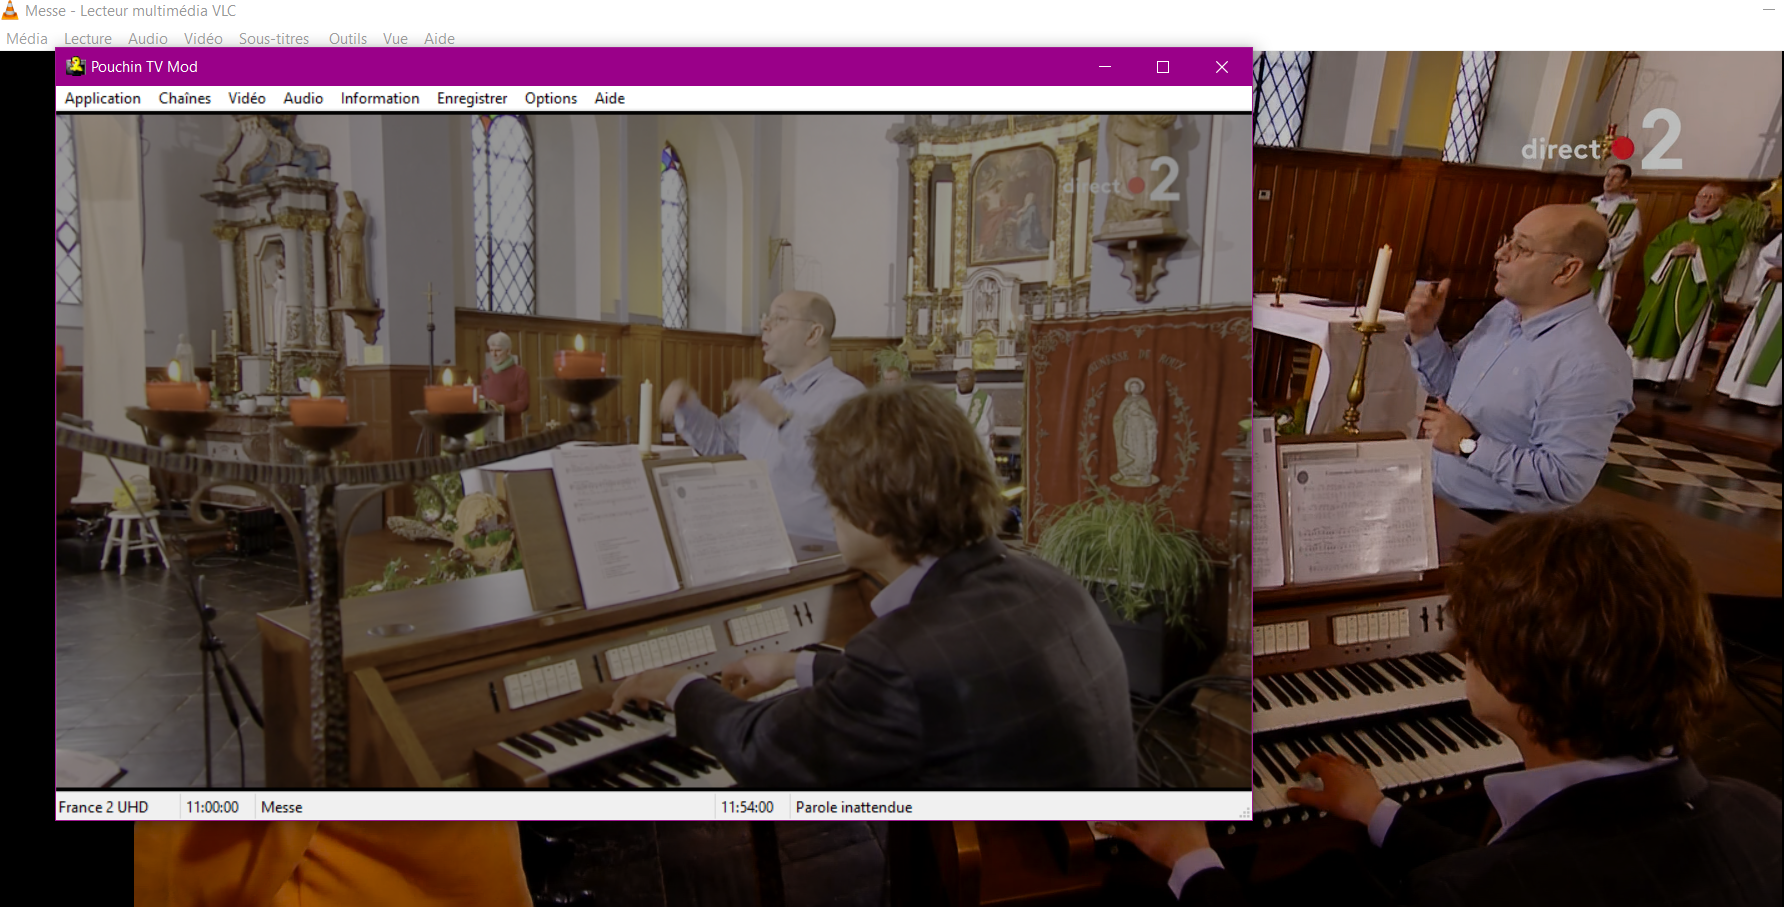Open VLC's Média menu
1784x907 pixels.
[x=27, y=39]
